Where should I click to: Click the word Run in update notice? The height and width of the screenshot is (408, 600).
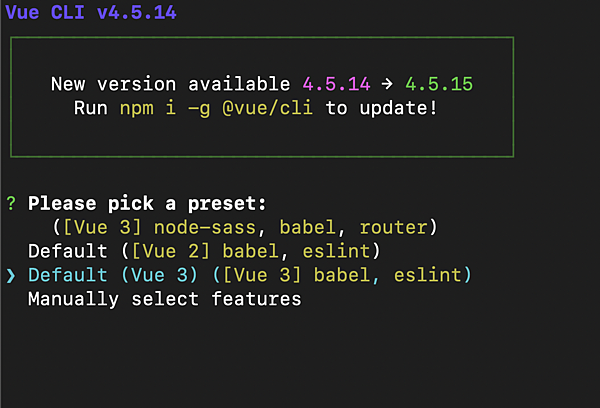coord(91,108)
